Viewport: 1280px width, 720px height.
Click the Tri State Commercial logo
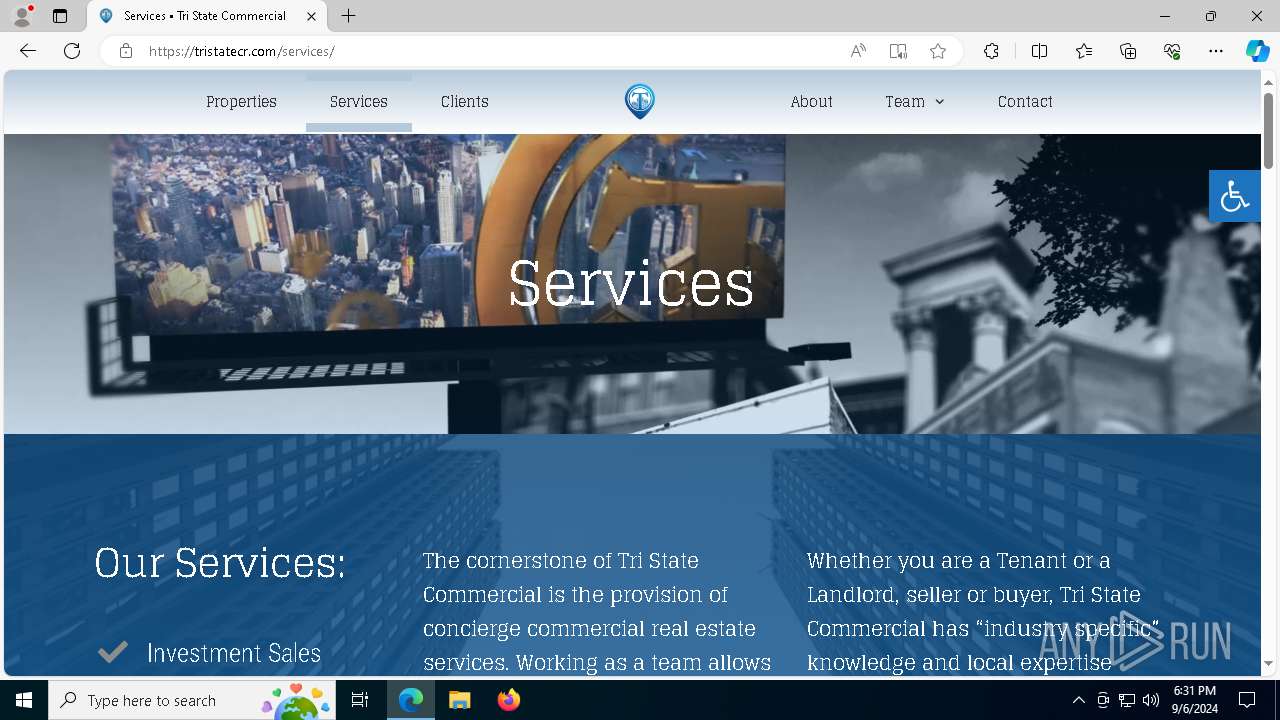(x=640, y=101)
